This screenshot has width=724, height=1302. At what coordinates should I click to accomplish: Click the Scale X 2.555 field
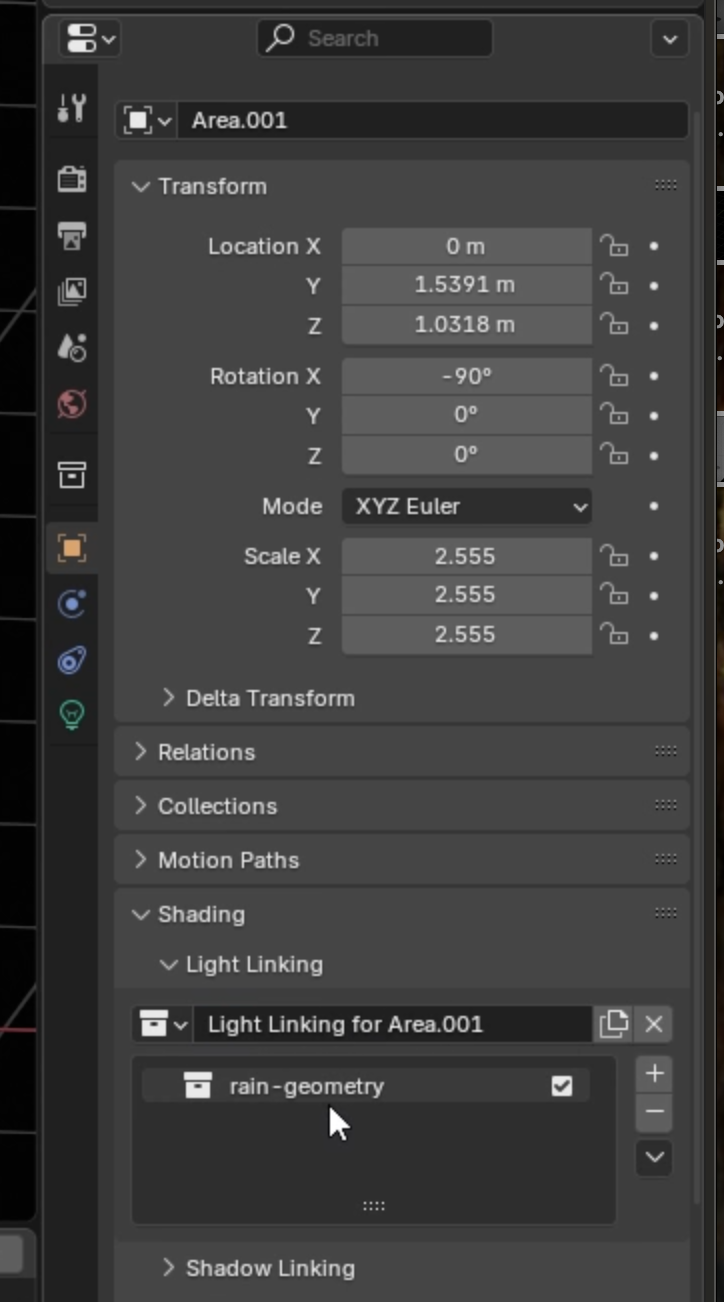click(466, 556)
